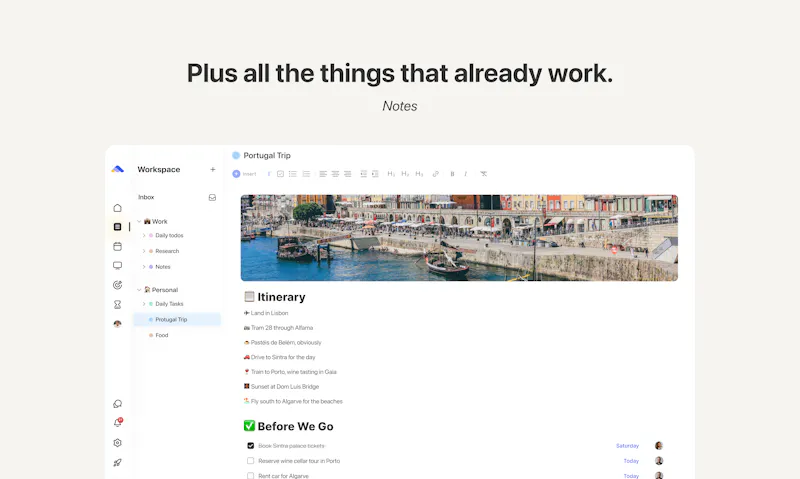Check the Rent car for Algarve checkbox
Viewport: 800px width, 479px height.
tap(251, 476)
